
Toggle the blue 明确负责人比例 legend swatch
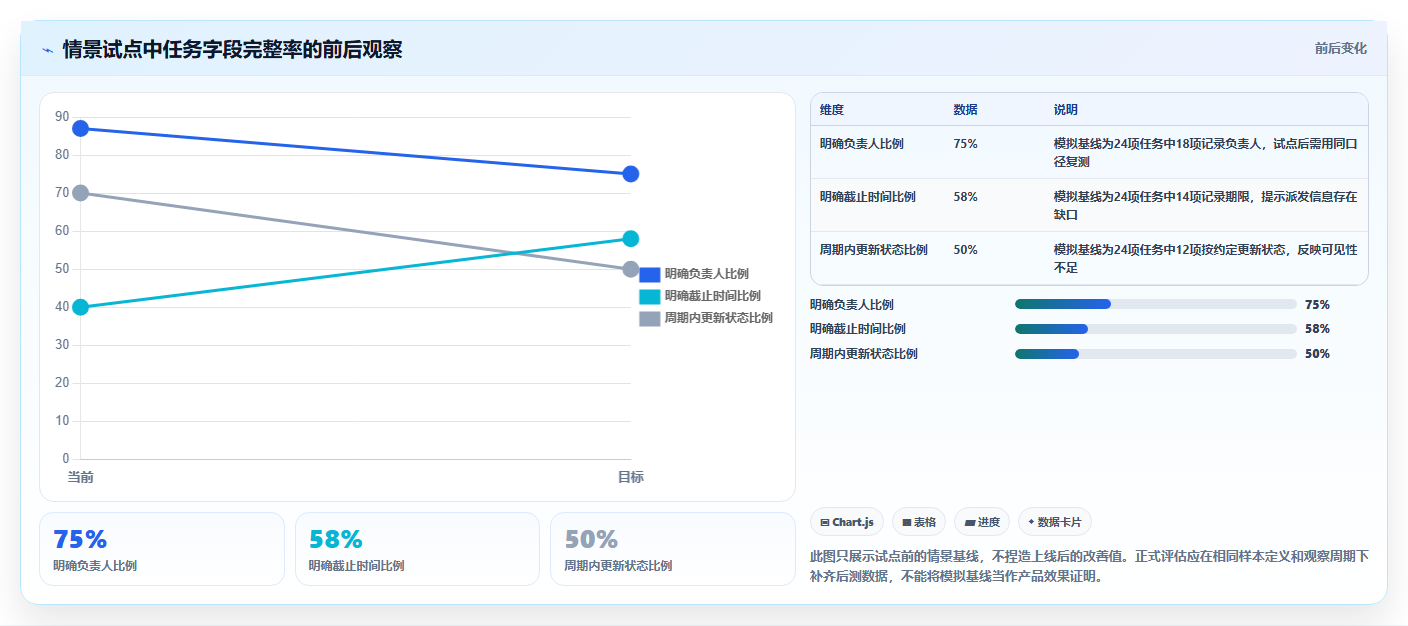pos(650,274)
